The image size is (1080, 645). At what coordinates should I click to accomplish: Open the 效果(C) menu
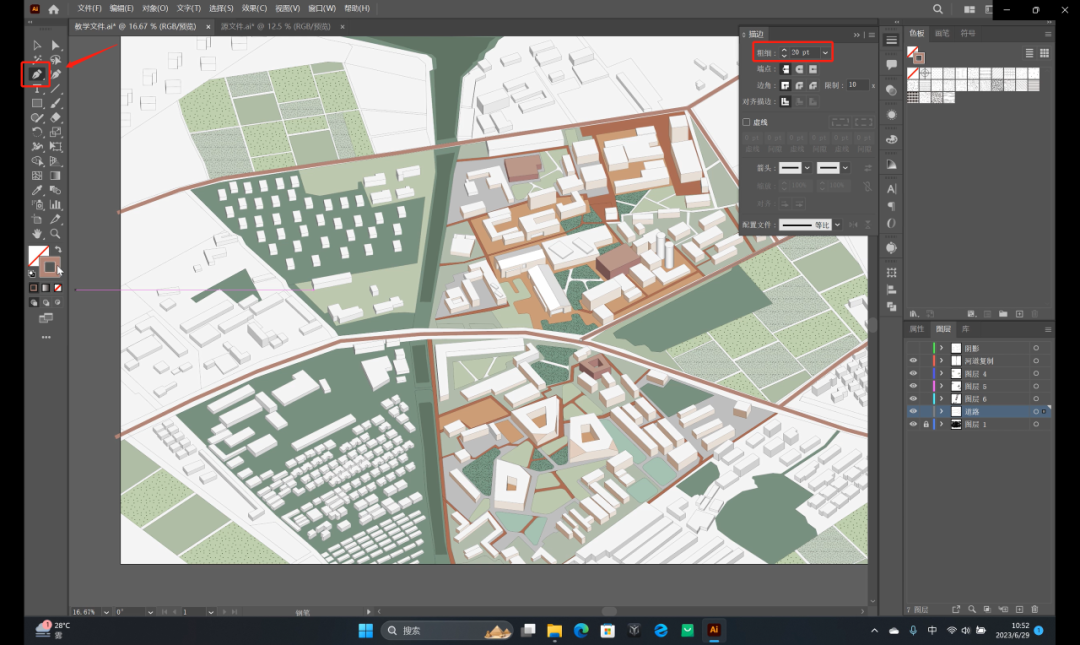click(254, 8)
